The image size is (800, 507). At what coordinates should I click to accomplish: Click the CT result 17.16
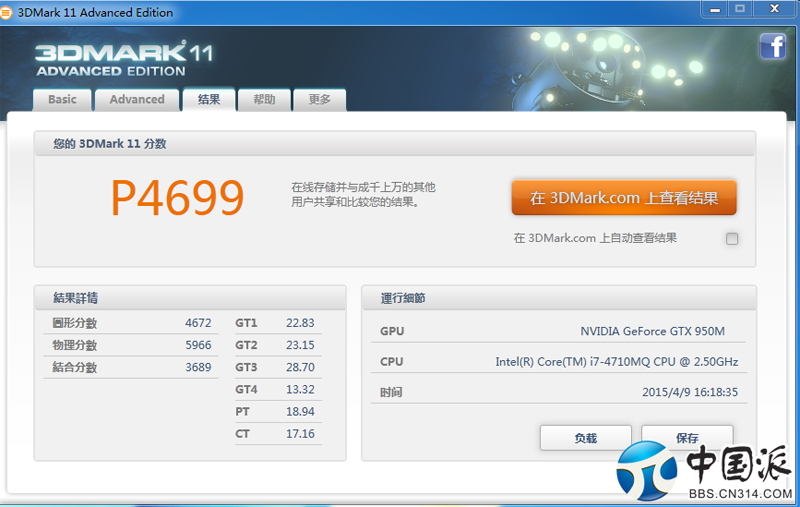tap(300, 434)
